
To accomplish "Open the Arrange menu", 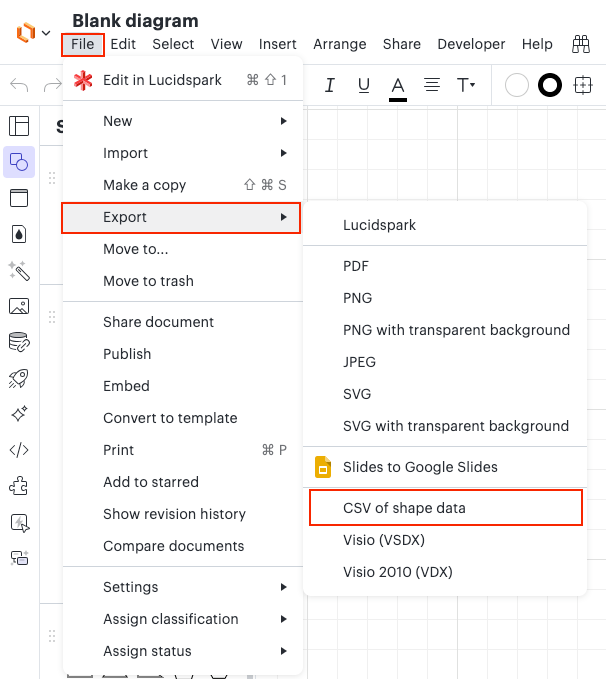I will (x=340, y=45).
